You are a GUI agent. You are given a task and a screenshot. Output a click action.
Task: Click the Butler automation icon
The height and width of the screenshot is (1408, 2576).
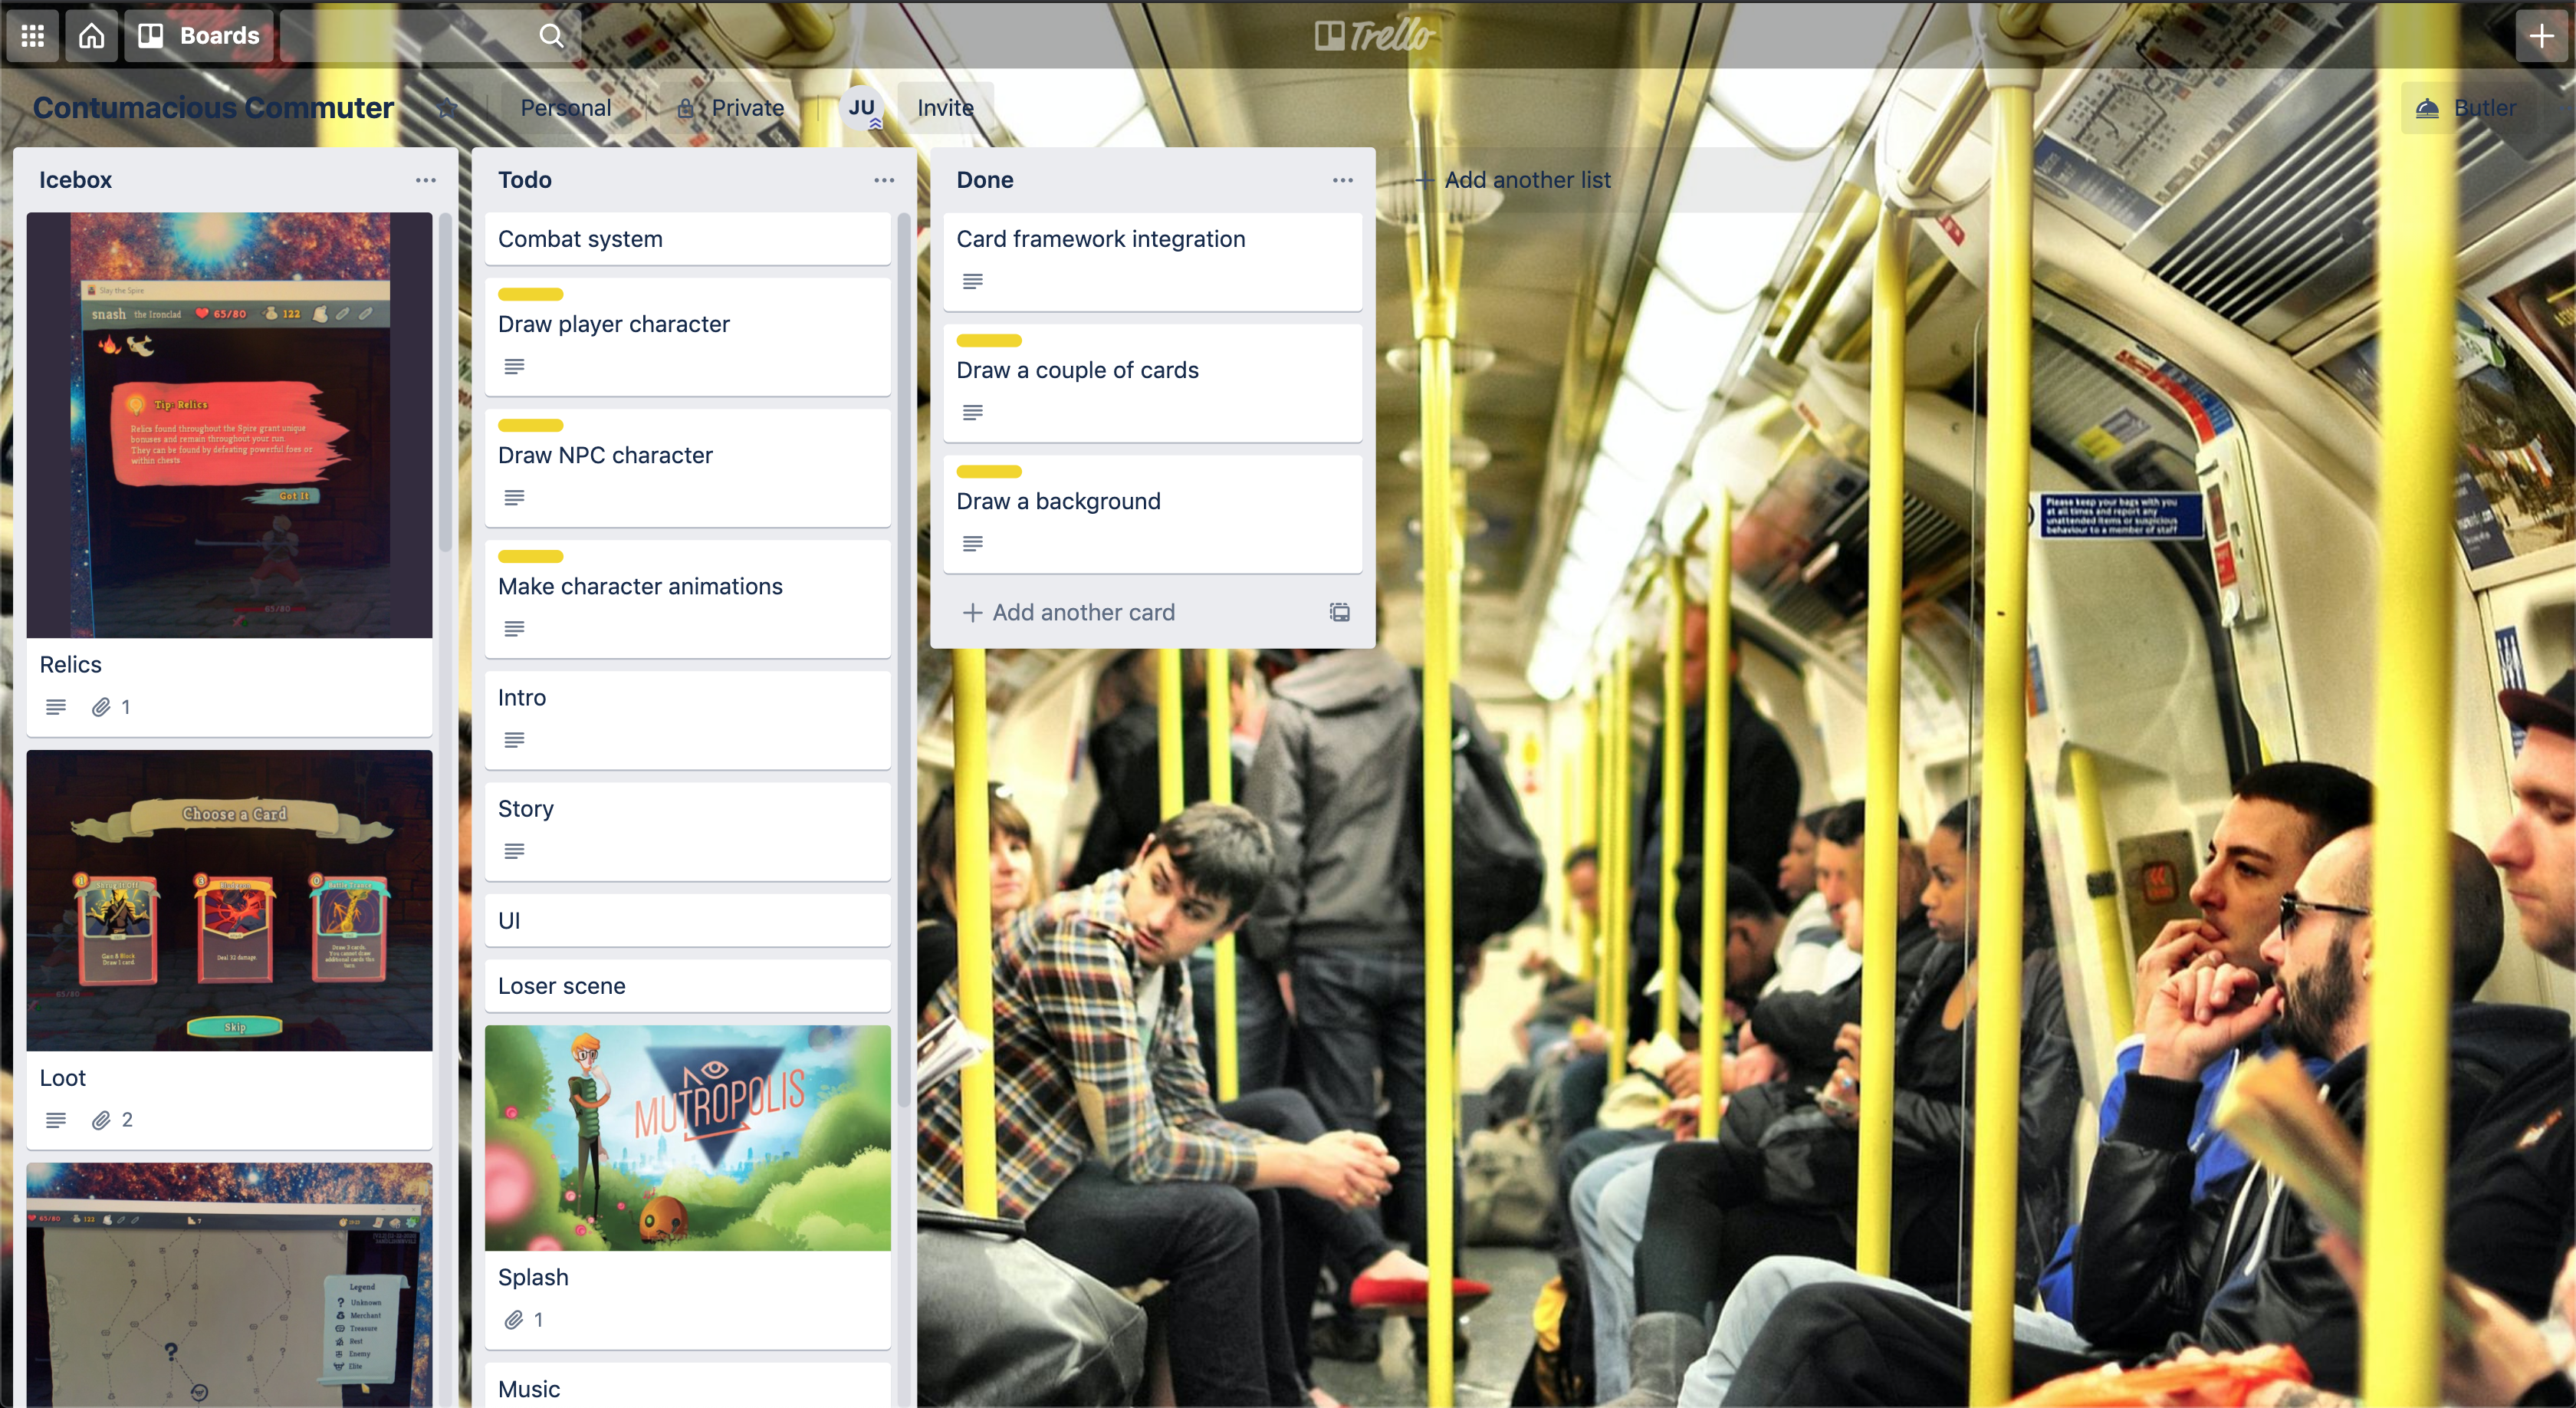pos(2427,107)
